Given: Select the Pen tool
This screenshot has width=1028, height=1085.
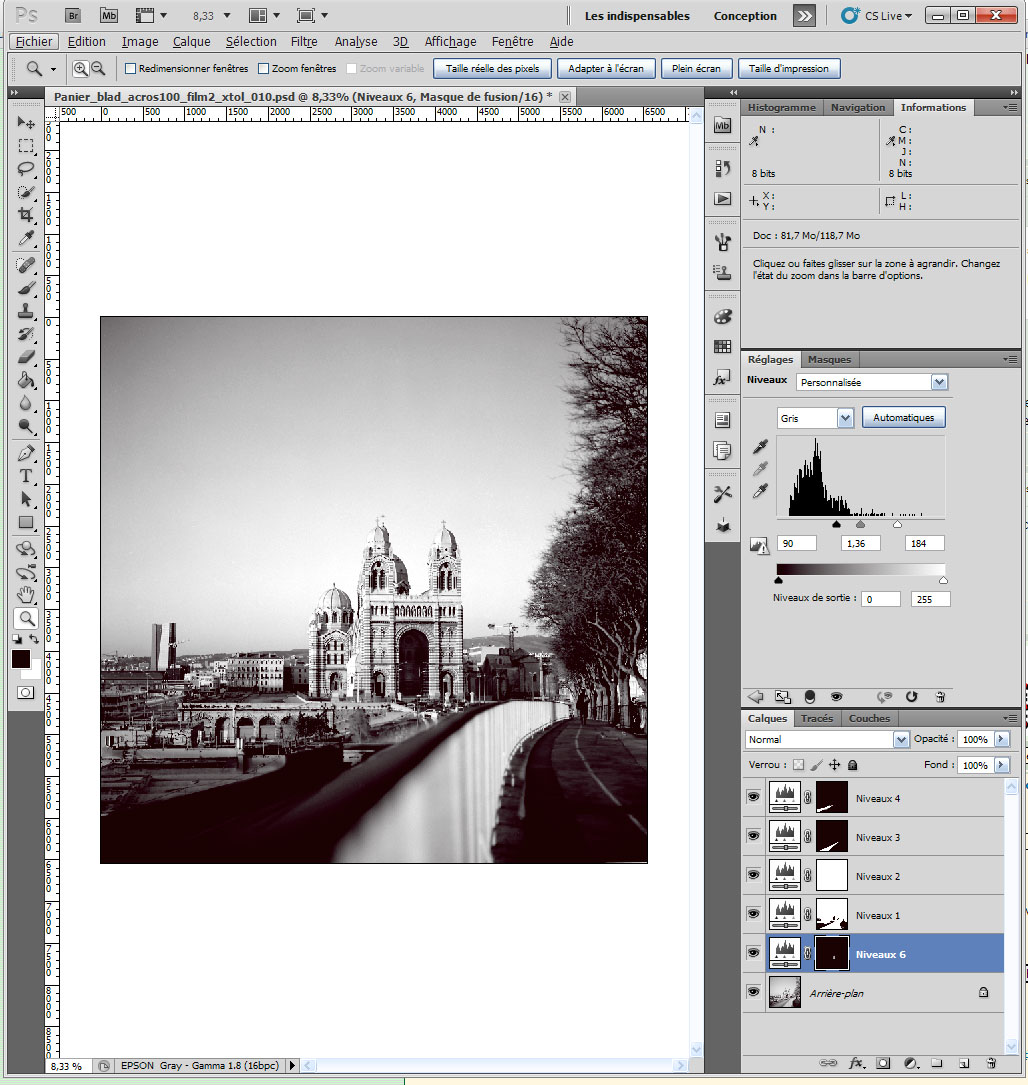Looking at the screenshot, I should 26,453.
